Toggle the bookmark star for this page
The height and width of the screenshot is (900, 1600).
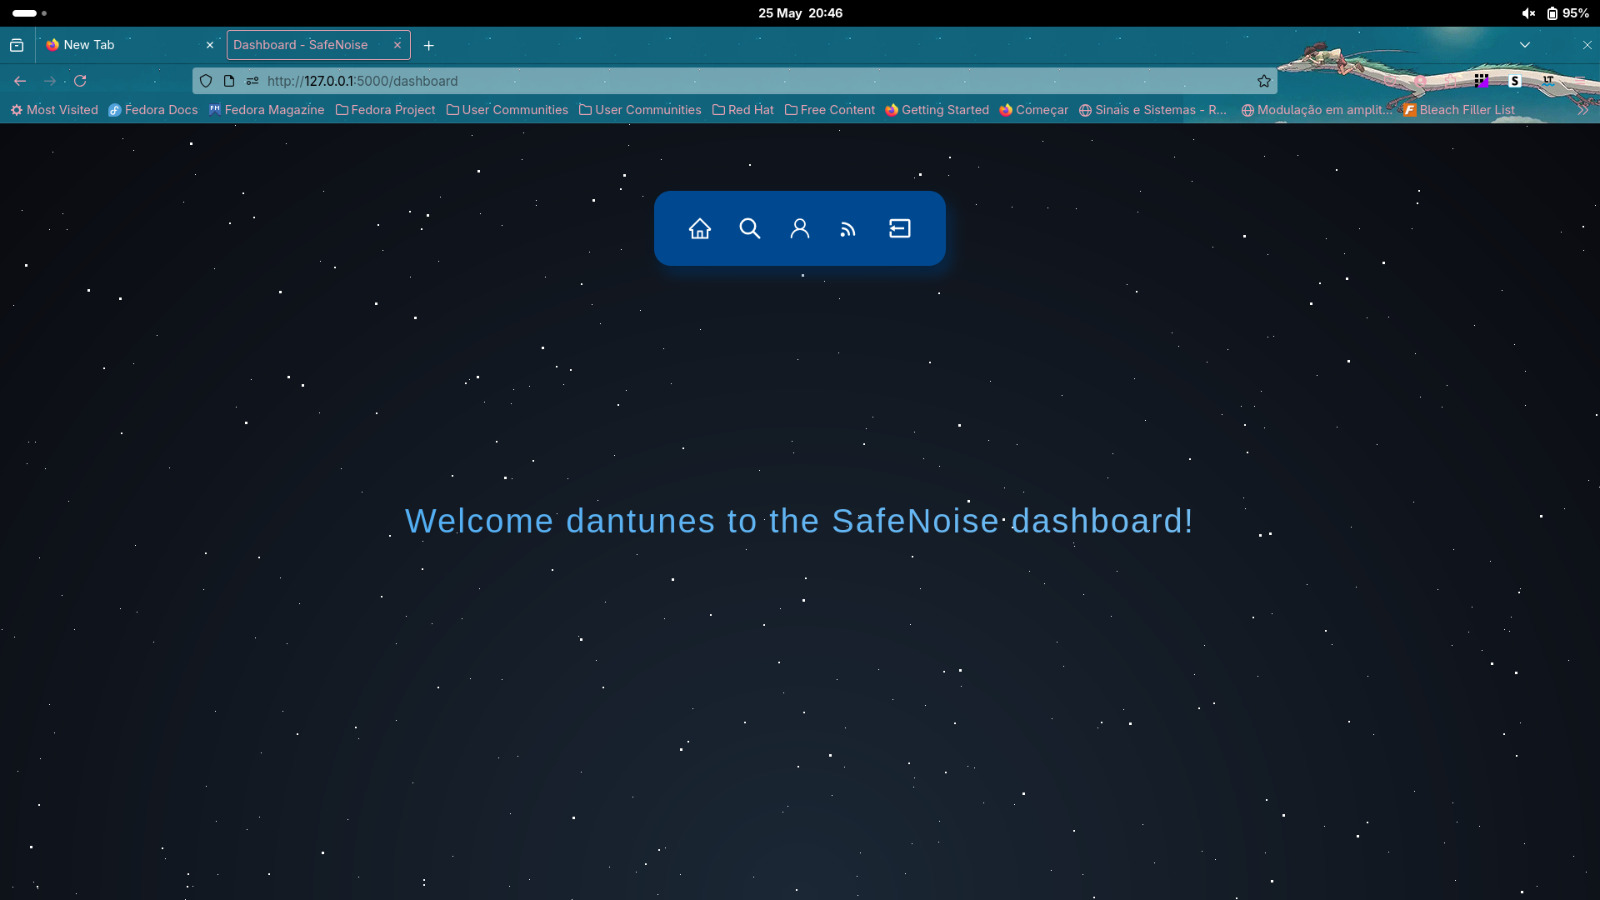(1262, 81)
